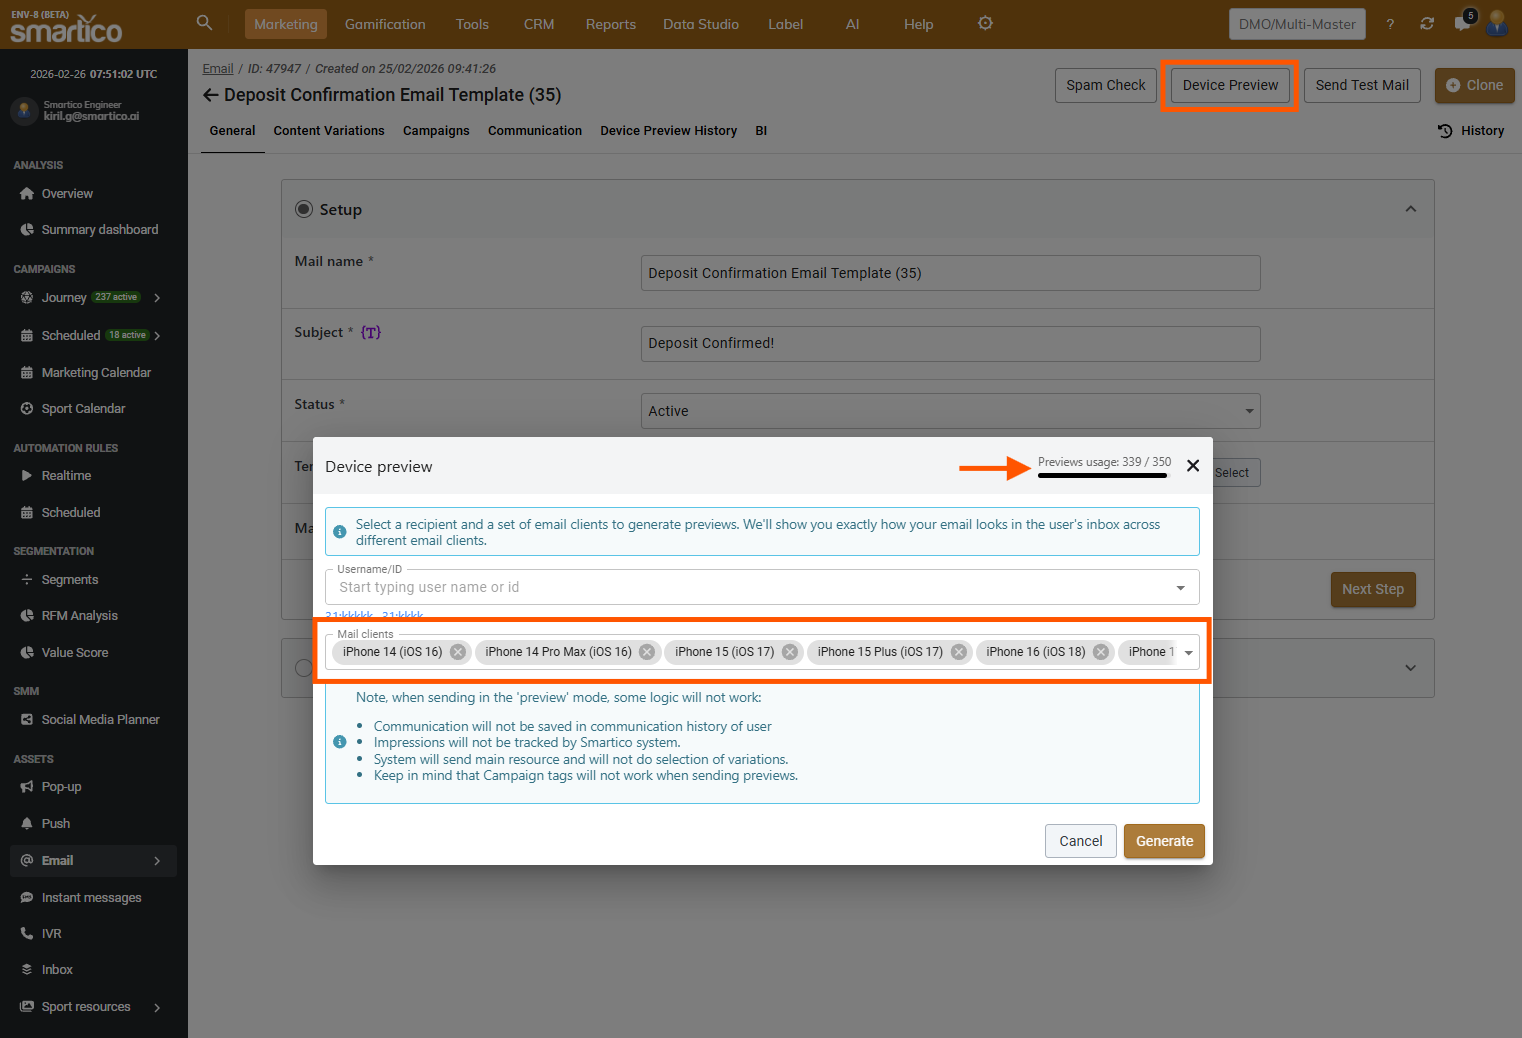The height and width of the screenshot is (1038, 1522).
Task: Click the Generate button
Action: click(x=1164, y=841)
